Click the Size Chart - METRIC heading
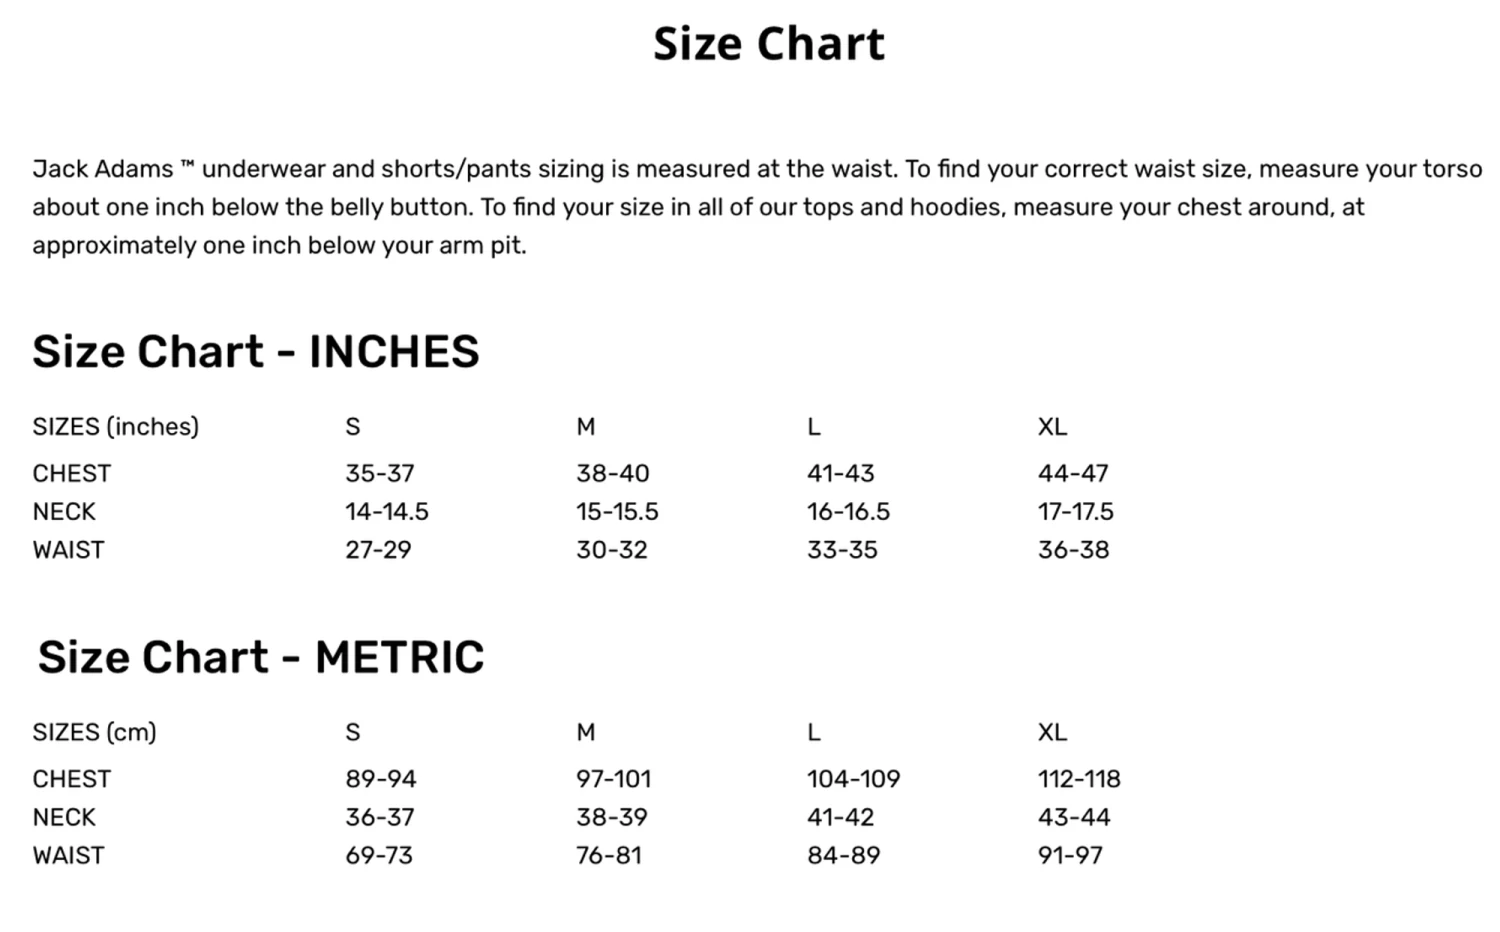Viewport: 1500px width, 932px height. 260,658
